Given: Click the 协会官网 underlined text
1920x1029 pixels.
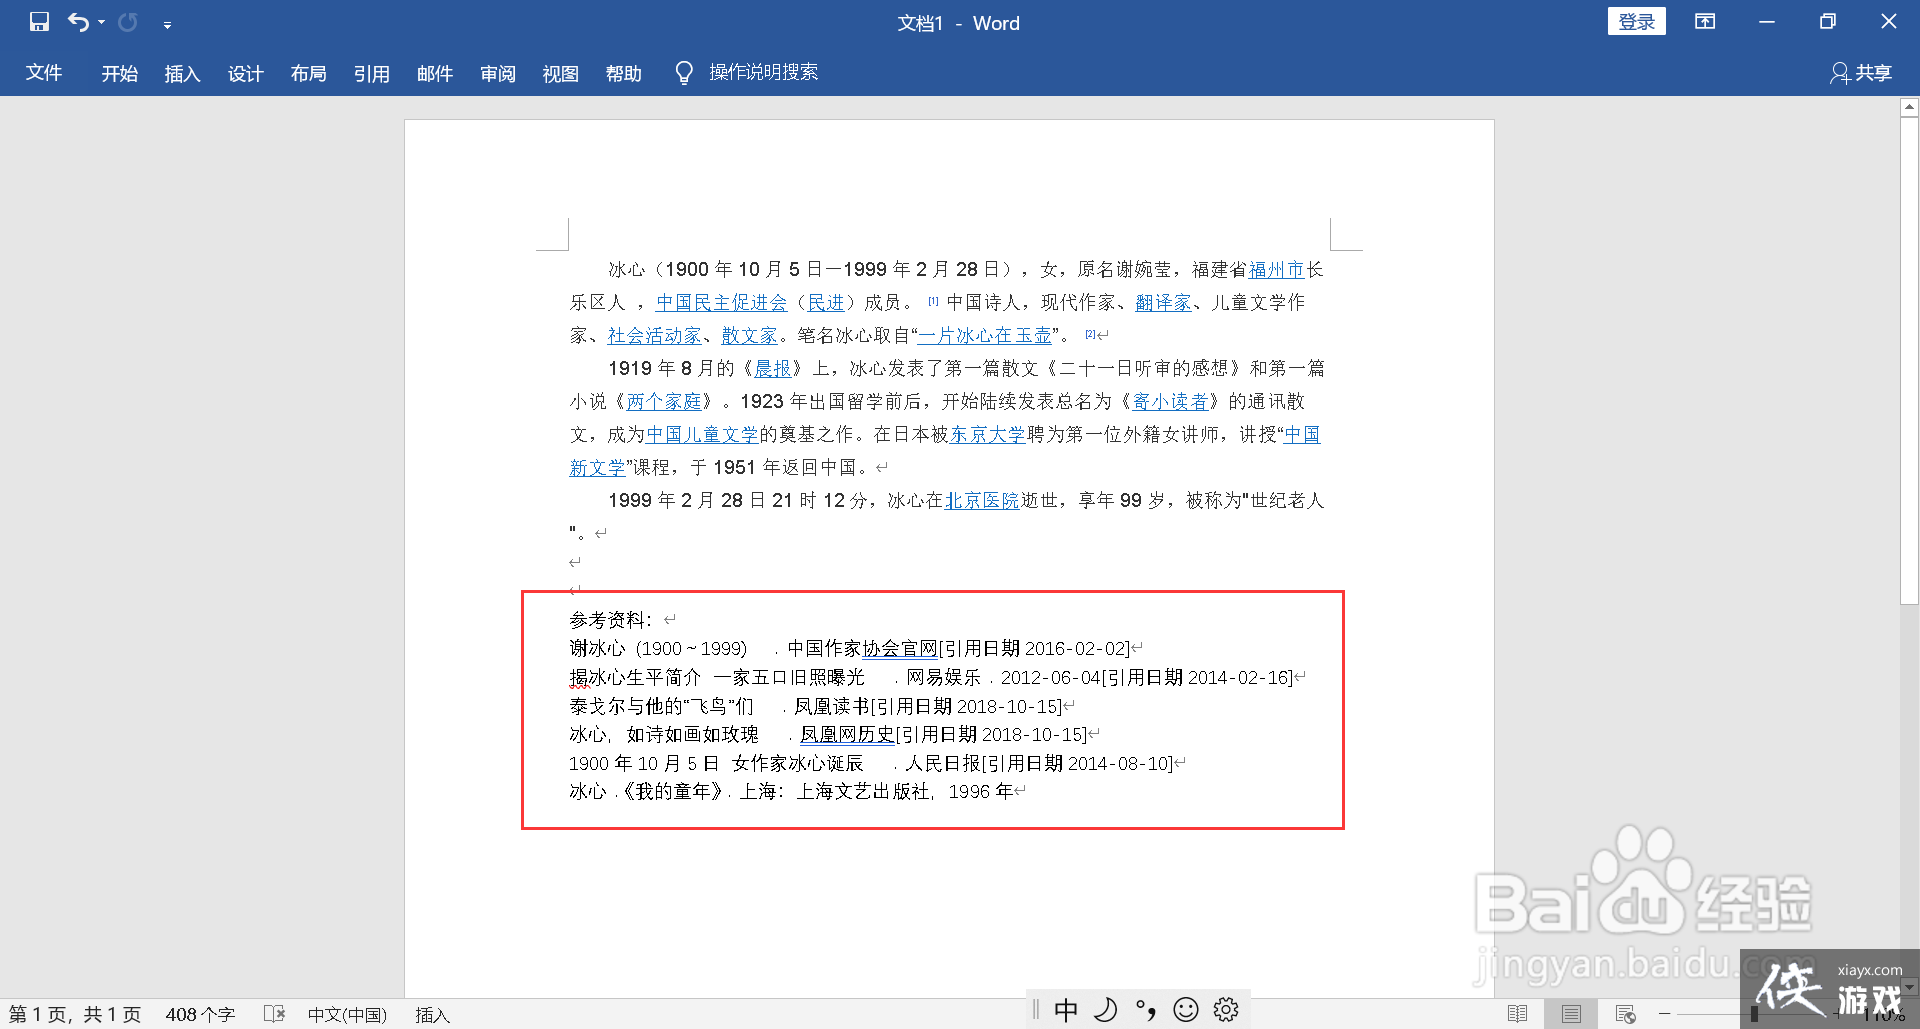Looking at the screenshot, I should [900, 649].
